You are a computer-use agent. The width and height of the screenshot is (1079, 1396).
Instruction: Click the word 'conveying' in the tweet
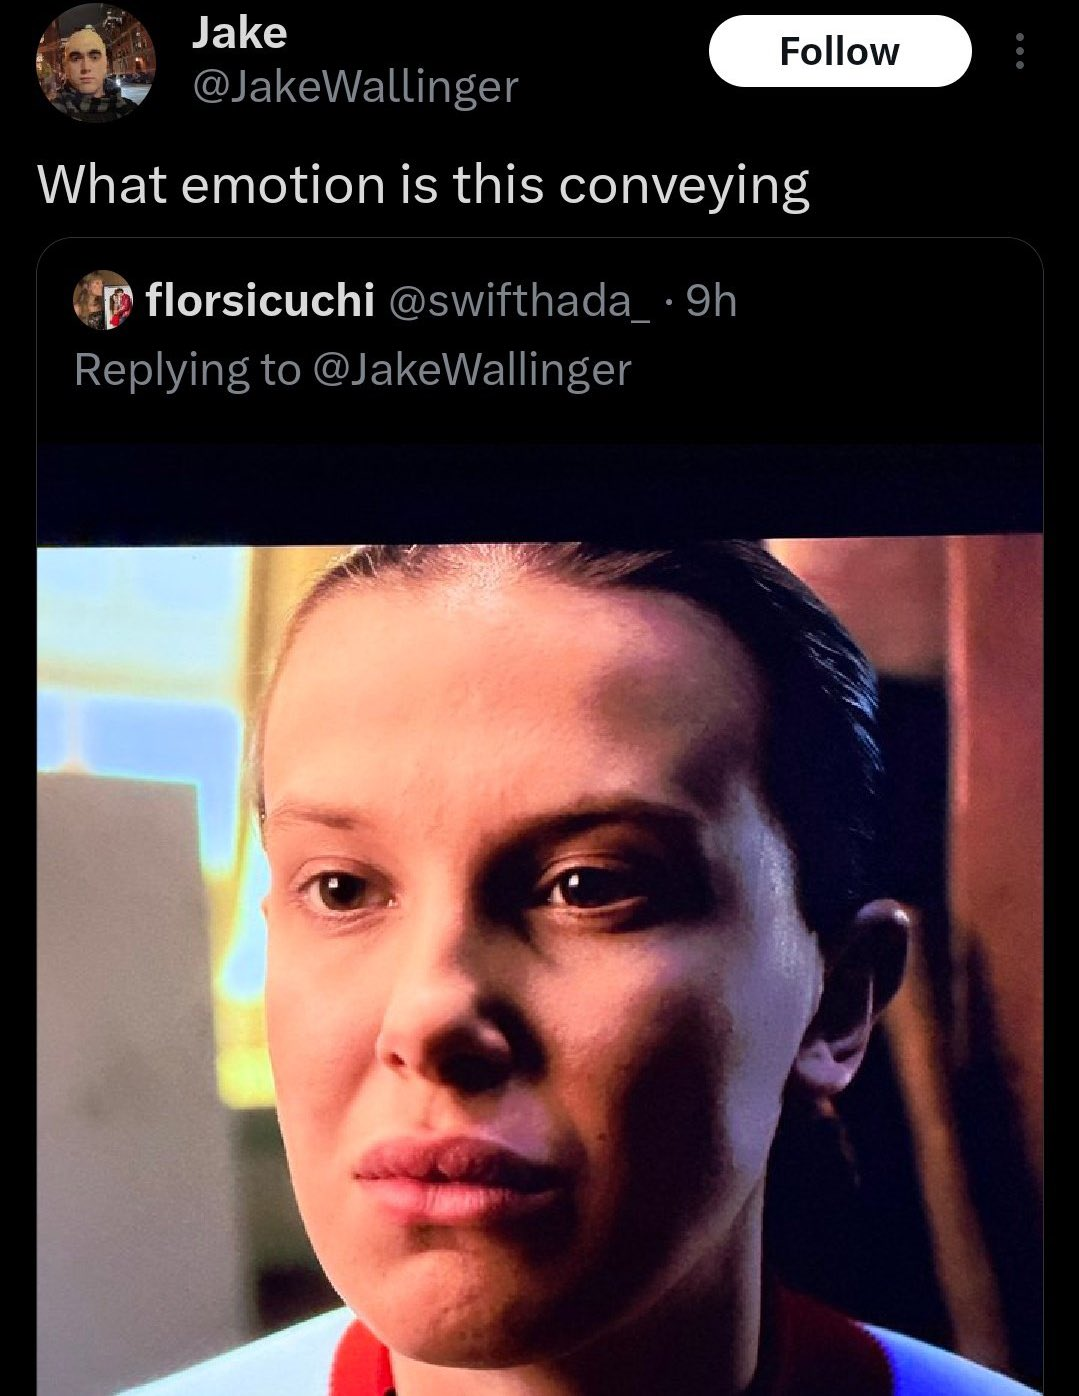point(684,186)
